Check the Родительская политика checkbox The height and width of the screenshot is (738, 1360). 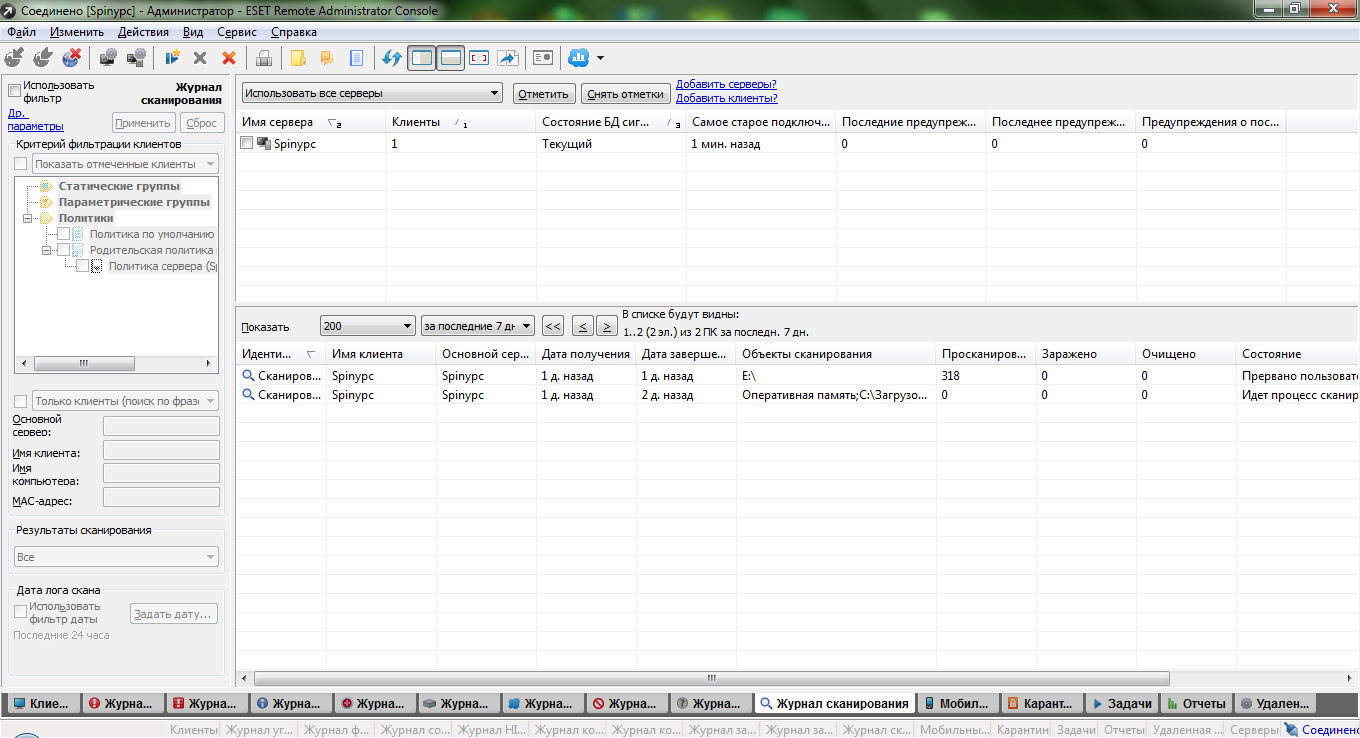[x=64, y=250]
